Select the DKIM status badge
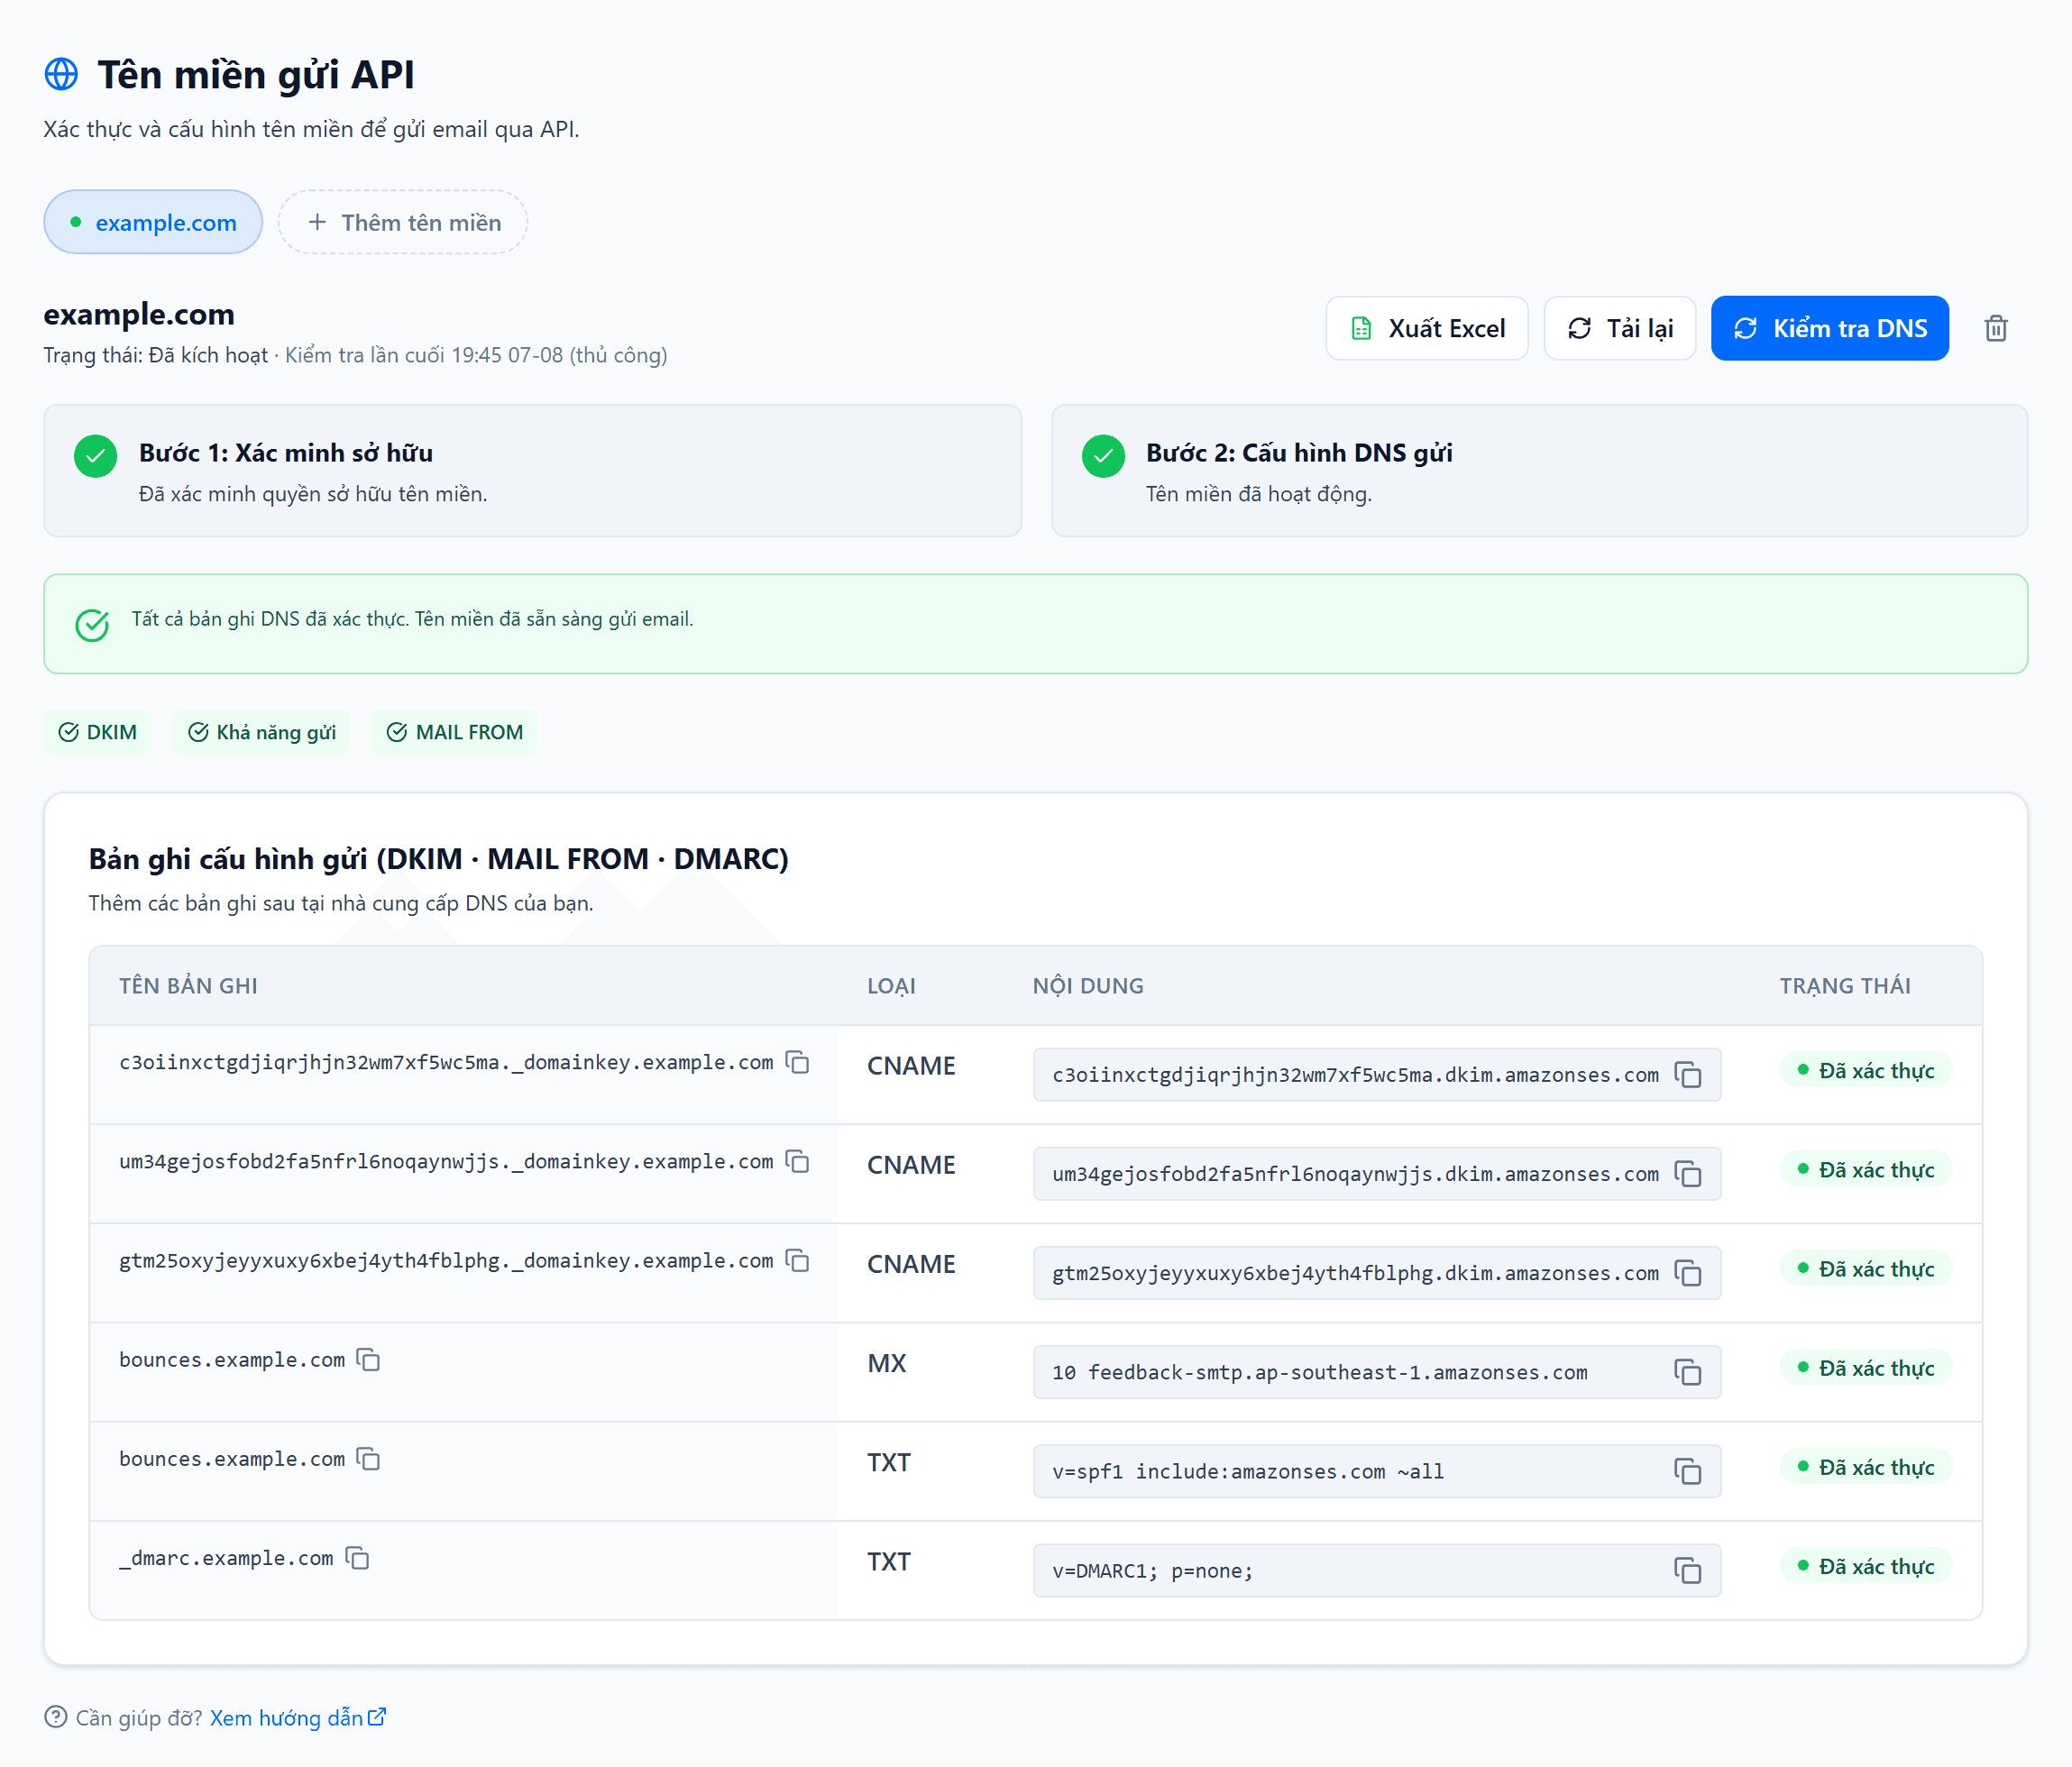 coord(97,732)
